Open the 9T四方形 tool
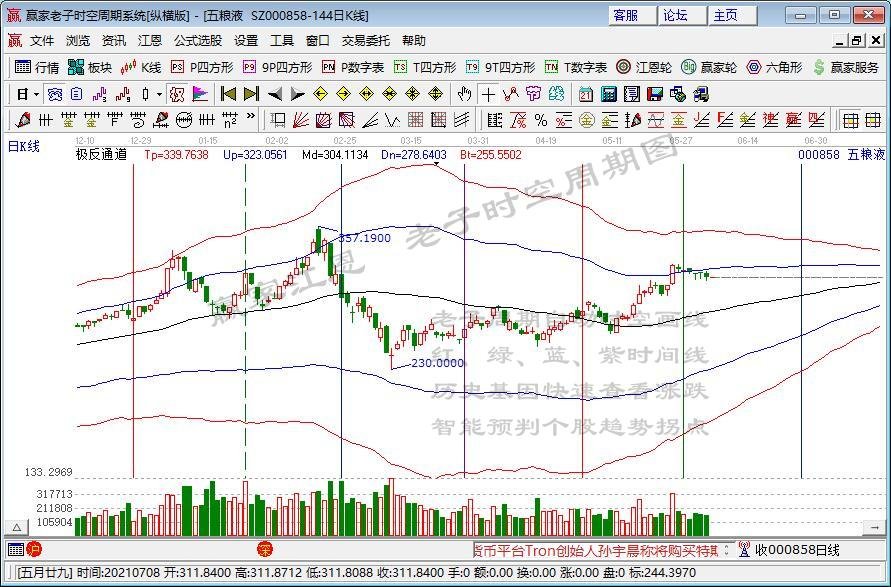Viewport: 891px width, 587px height. [500, 68]
